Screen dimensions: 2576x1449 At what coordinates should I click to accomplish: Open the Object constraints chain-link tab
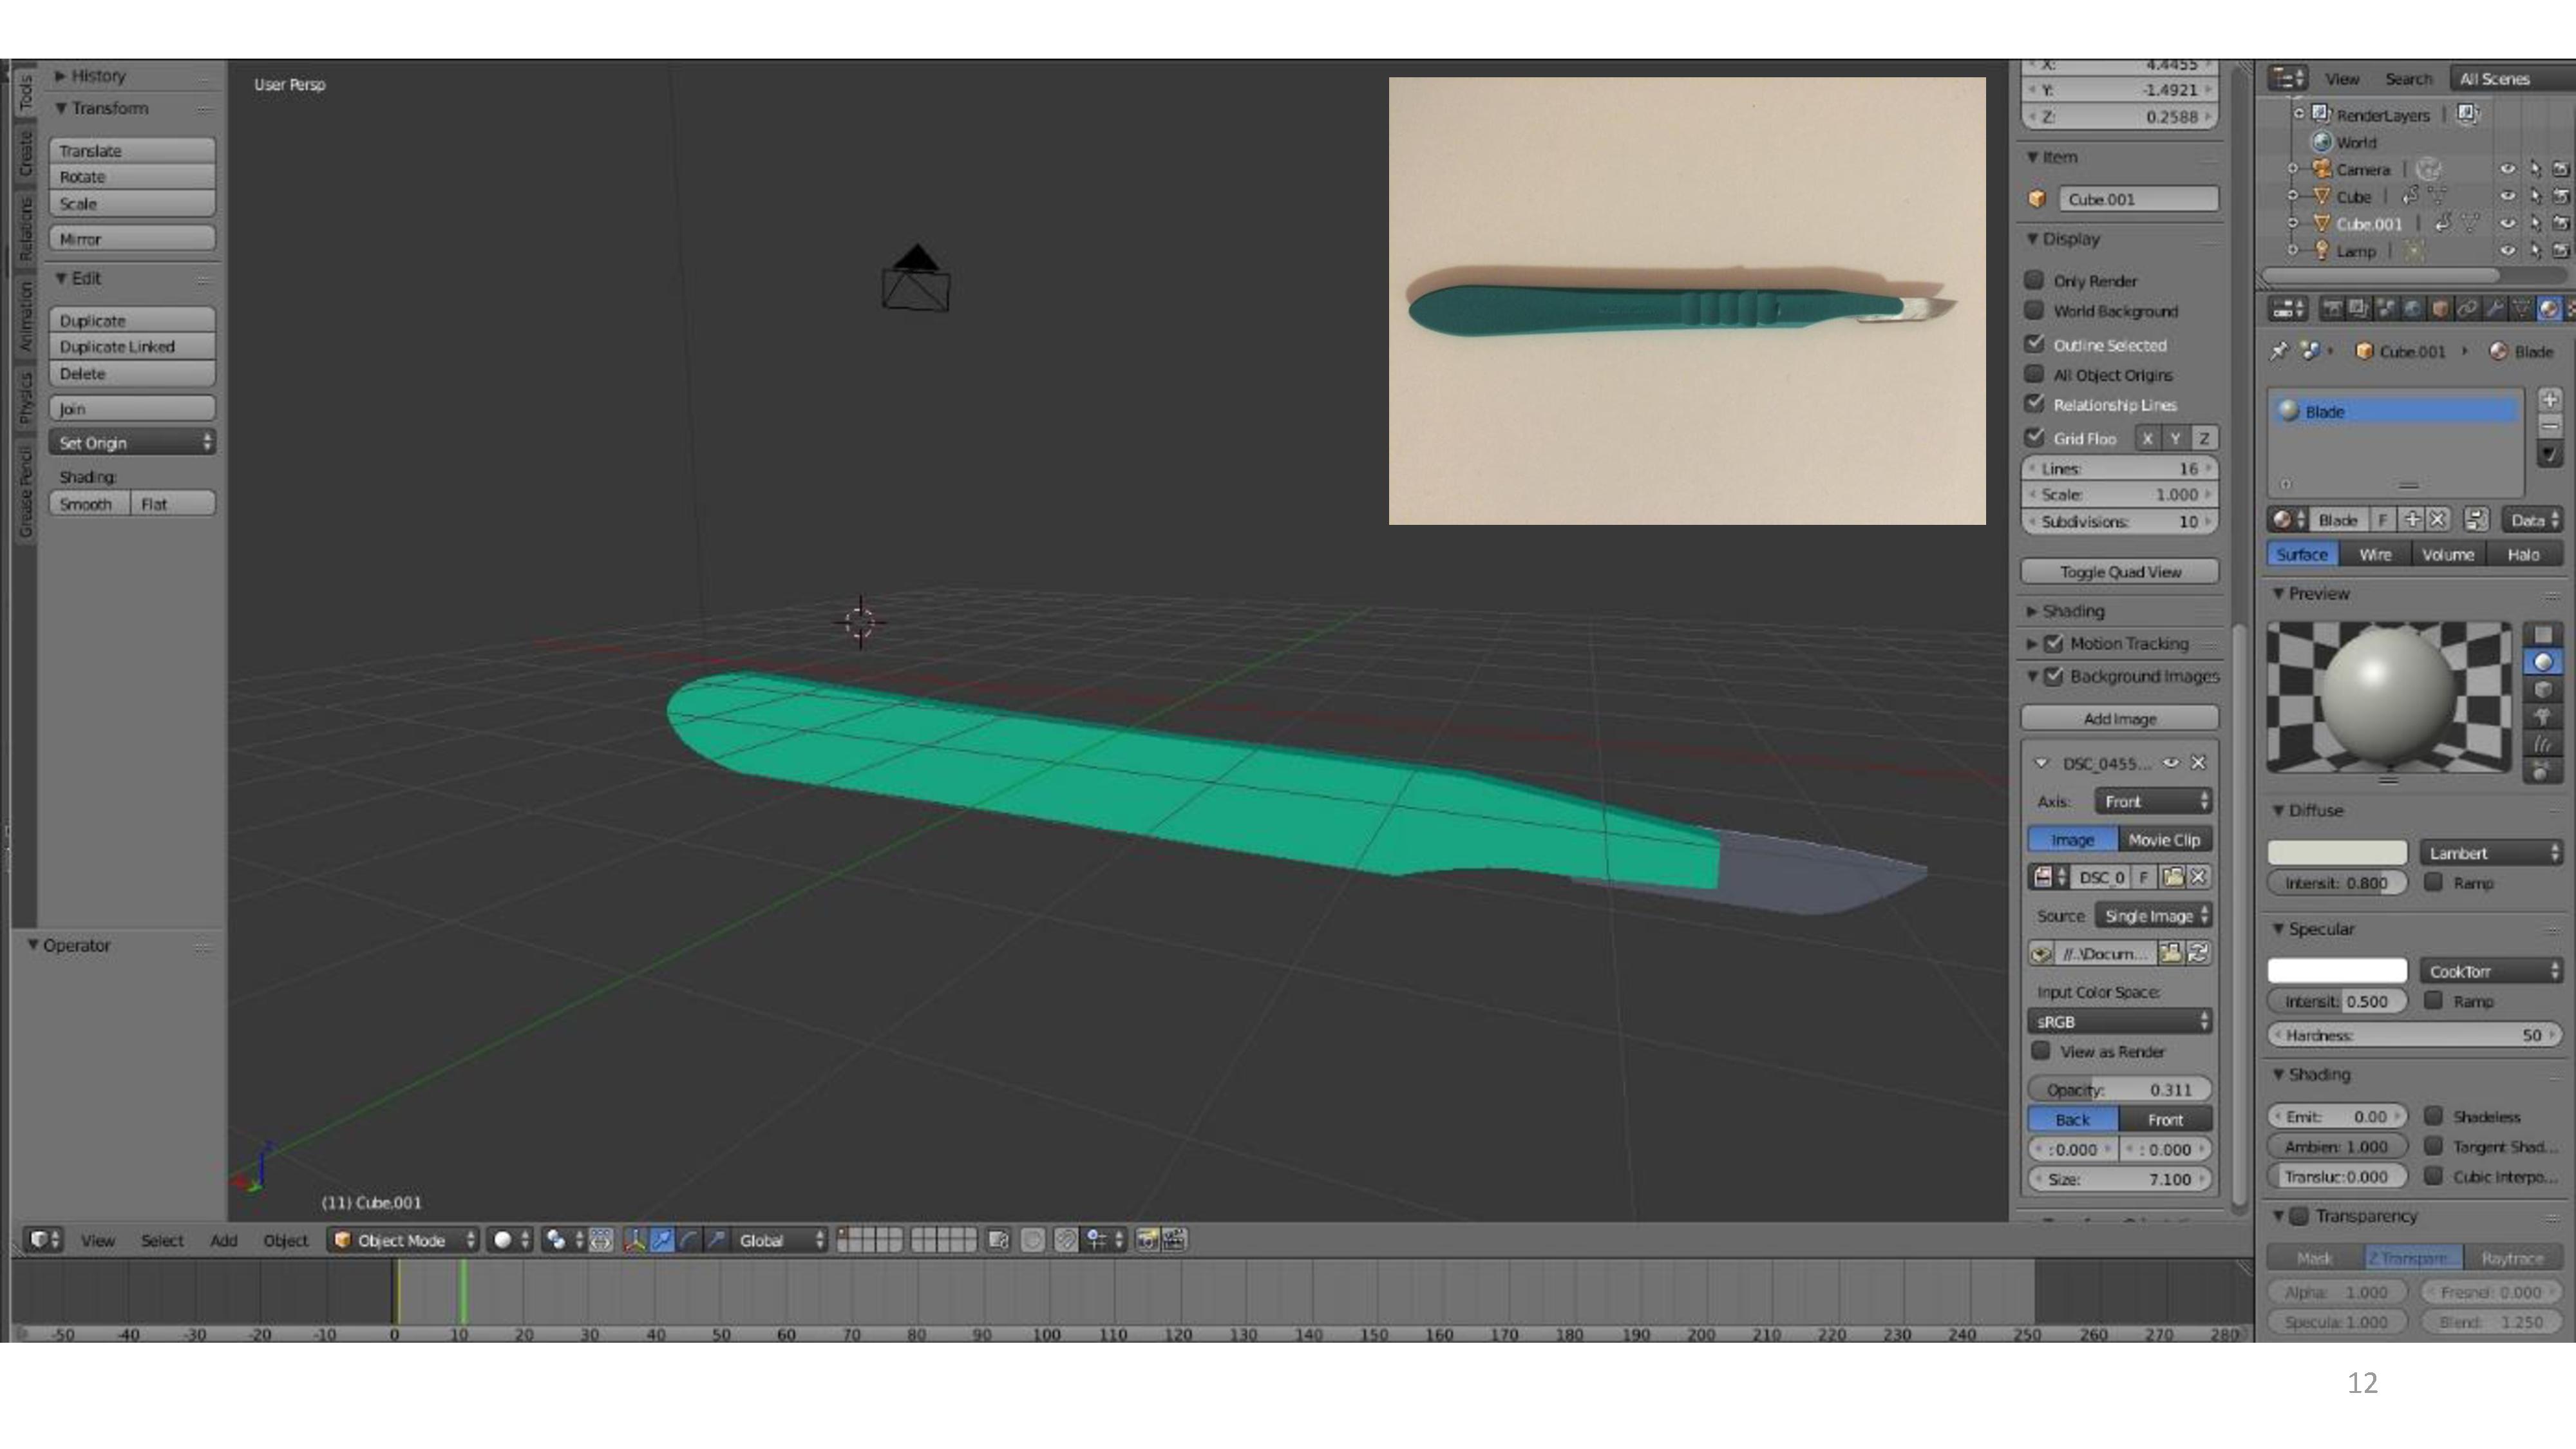pyautogui.click(x=2467, y=309)
